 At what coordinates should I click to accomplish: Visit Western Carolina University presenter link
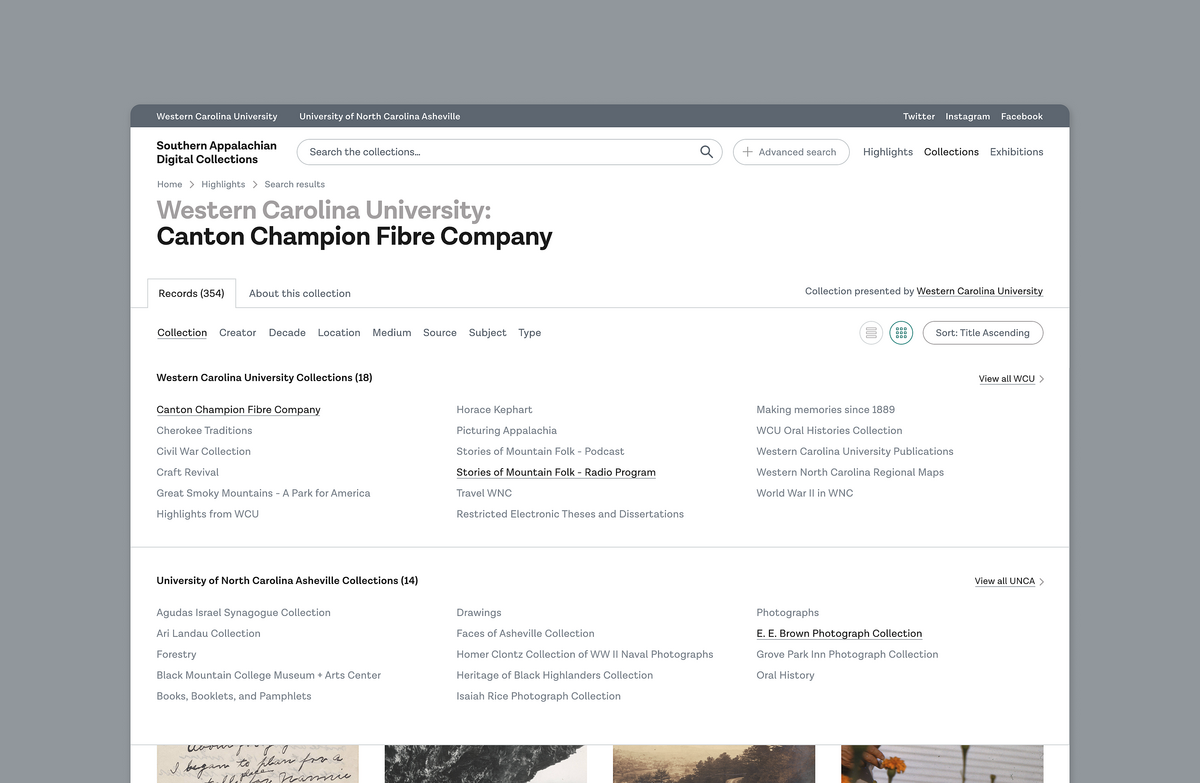pyautogui.click(x=979, y=291)
